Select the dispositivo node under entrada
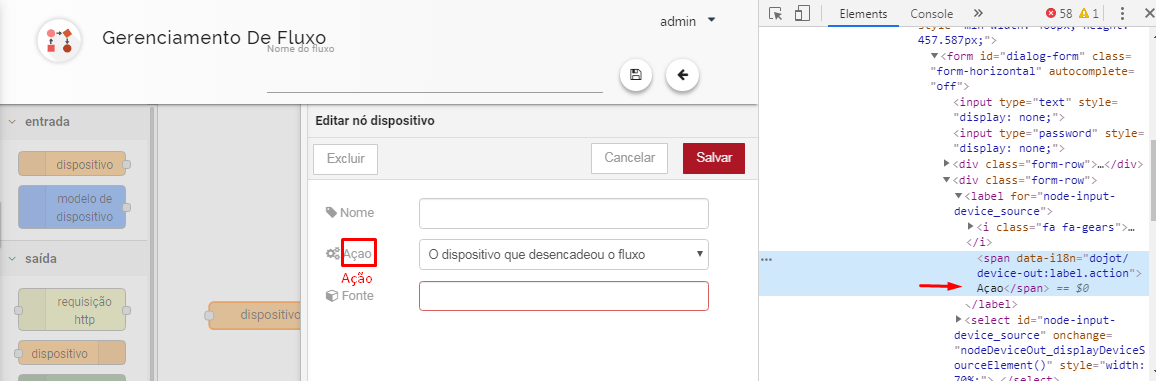Screen dimensions: 1156x381 (72, 164)
